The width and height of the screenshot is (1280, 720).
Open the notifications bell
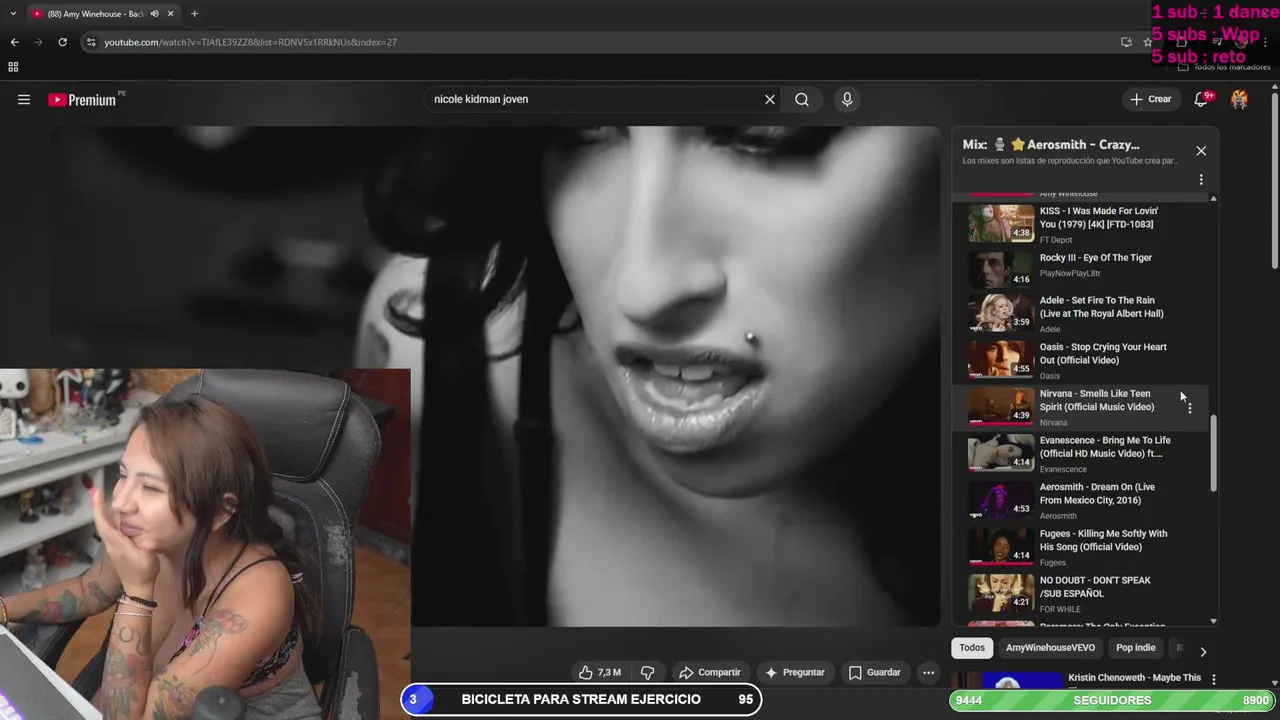point(1202,99)
